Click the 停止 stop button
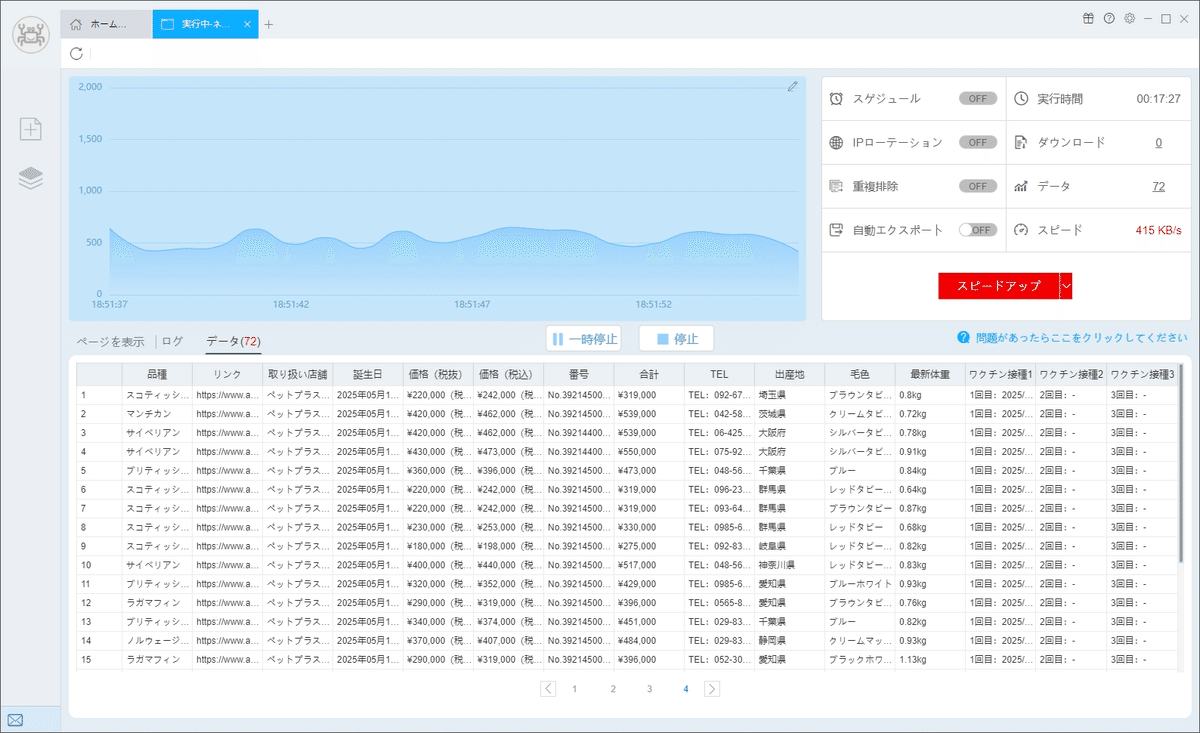The width and height of the screenshot is (1200, 733). pos(676,338)
